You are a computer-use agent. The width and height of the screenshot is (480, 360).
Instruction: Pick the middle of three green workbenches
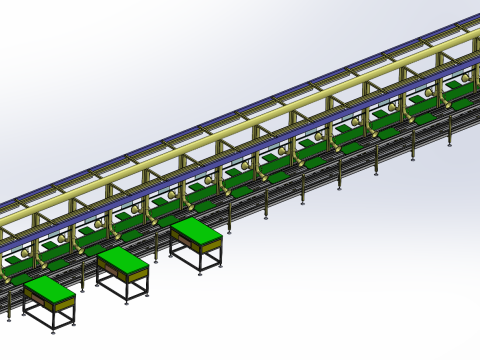coord(123,275)
